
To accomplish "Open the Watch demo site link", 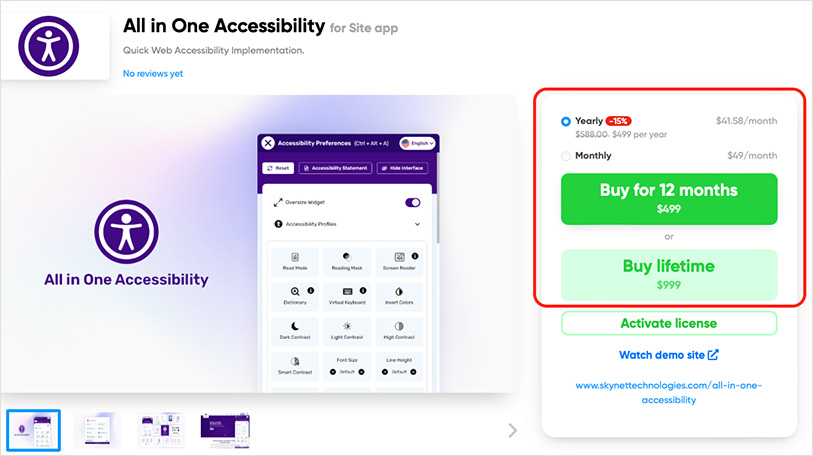I will [668, 354].
